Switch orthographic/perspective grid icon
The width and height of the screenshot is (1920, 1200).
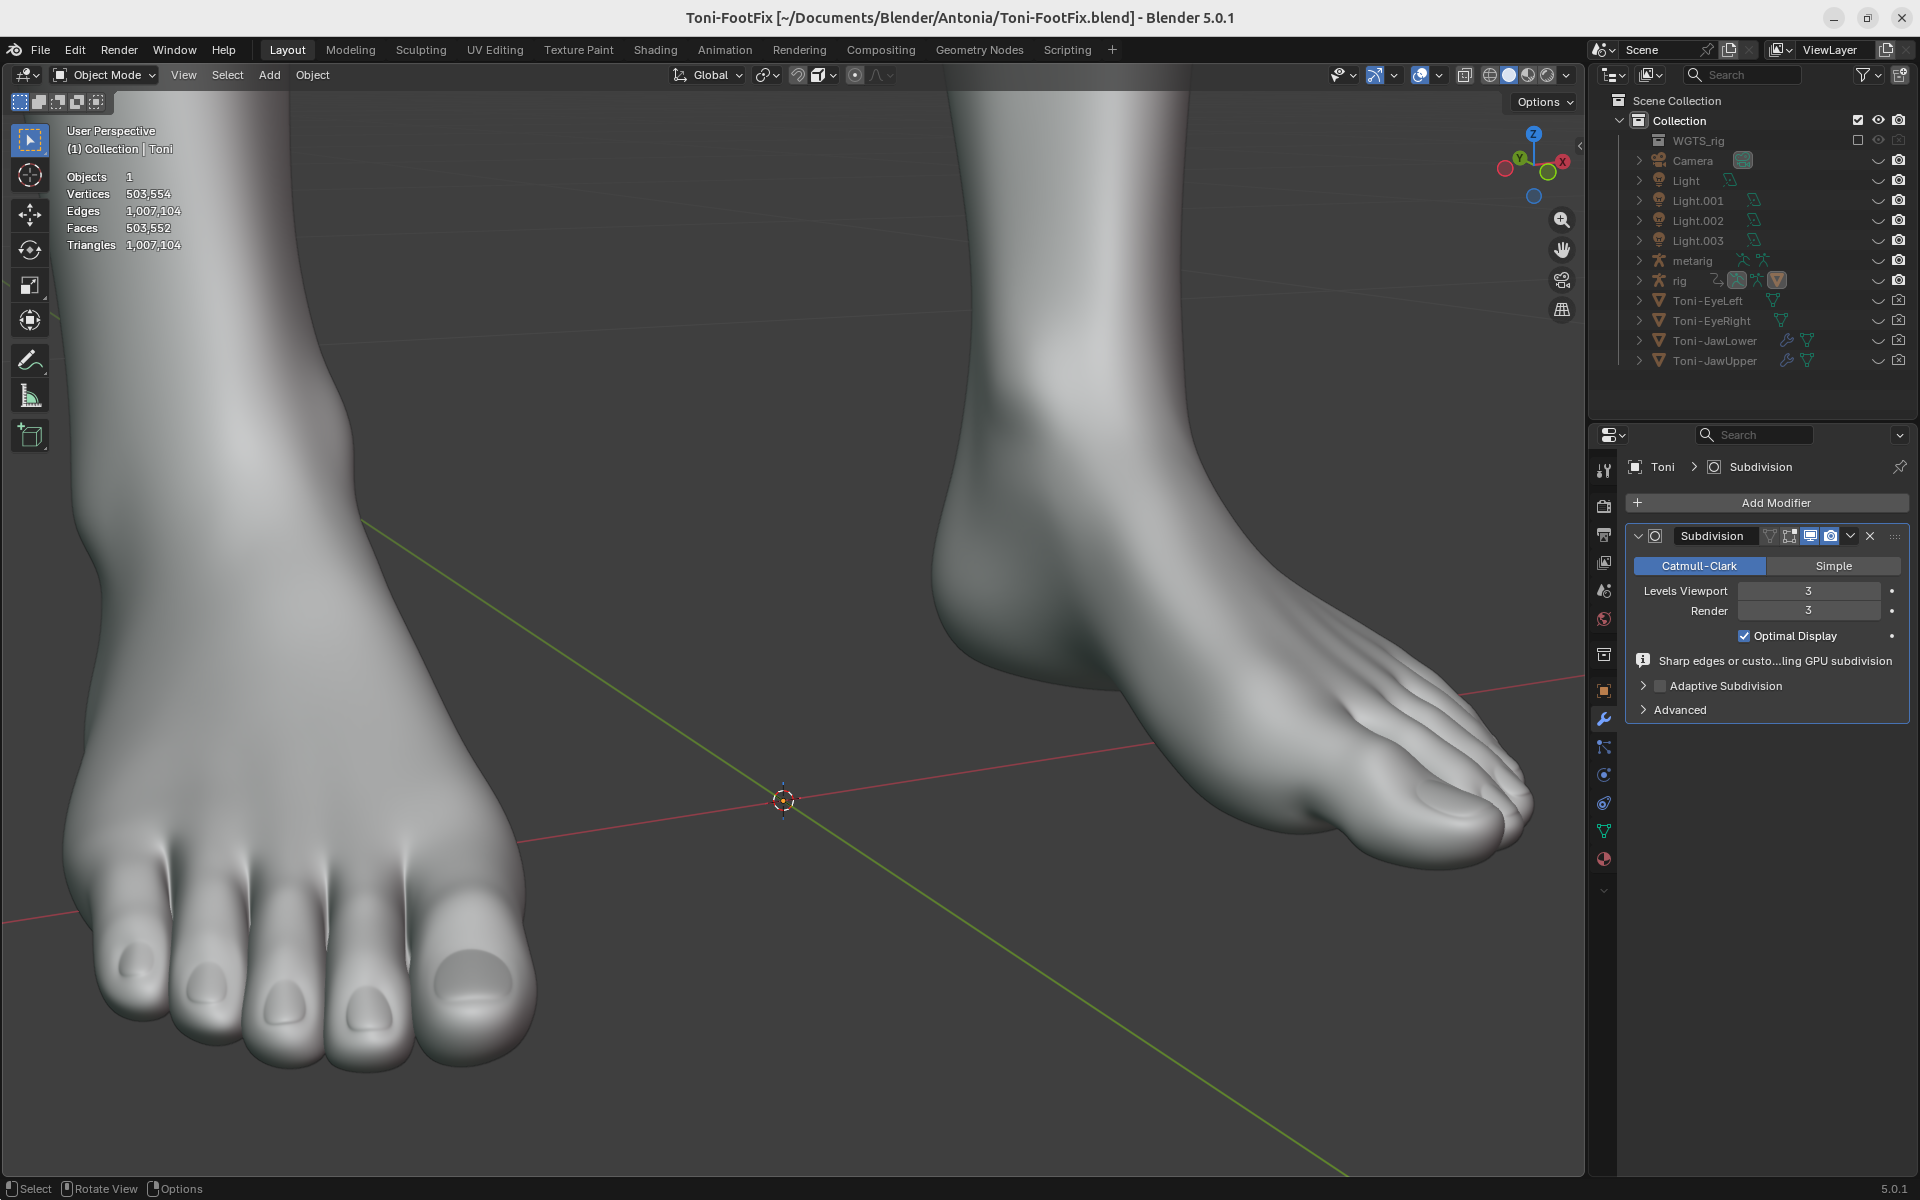coord(1562,310)
